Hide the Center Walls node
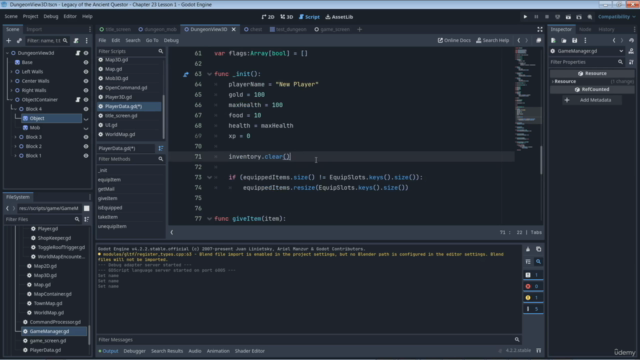 (x=86, y=81)
